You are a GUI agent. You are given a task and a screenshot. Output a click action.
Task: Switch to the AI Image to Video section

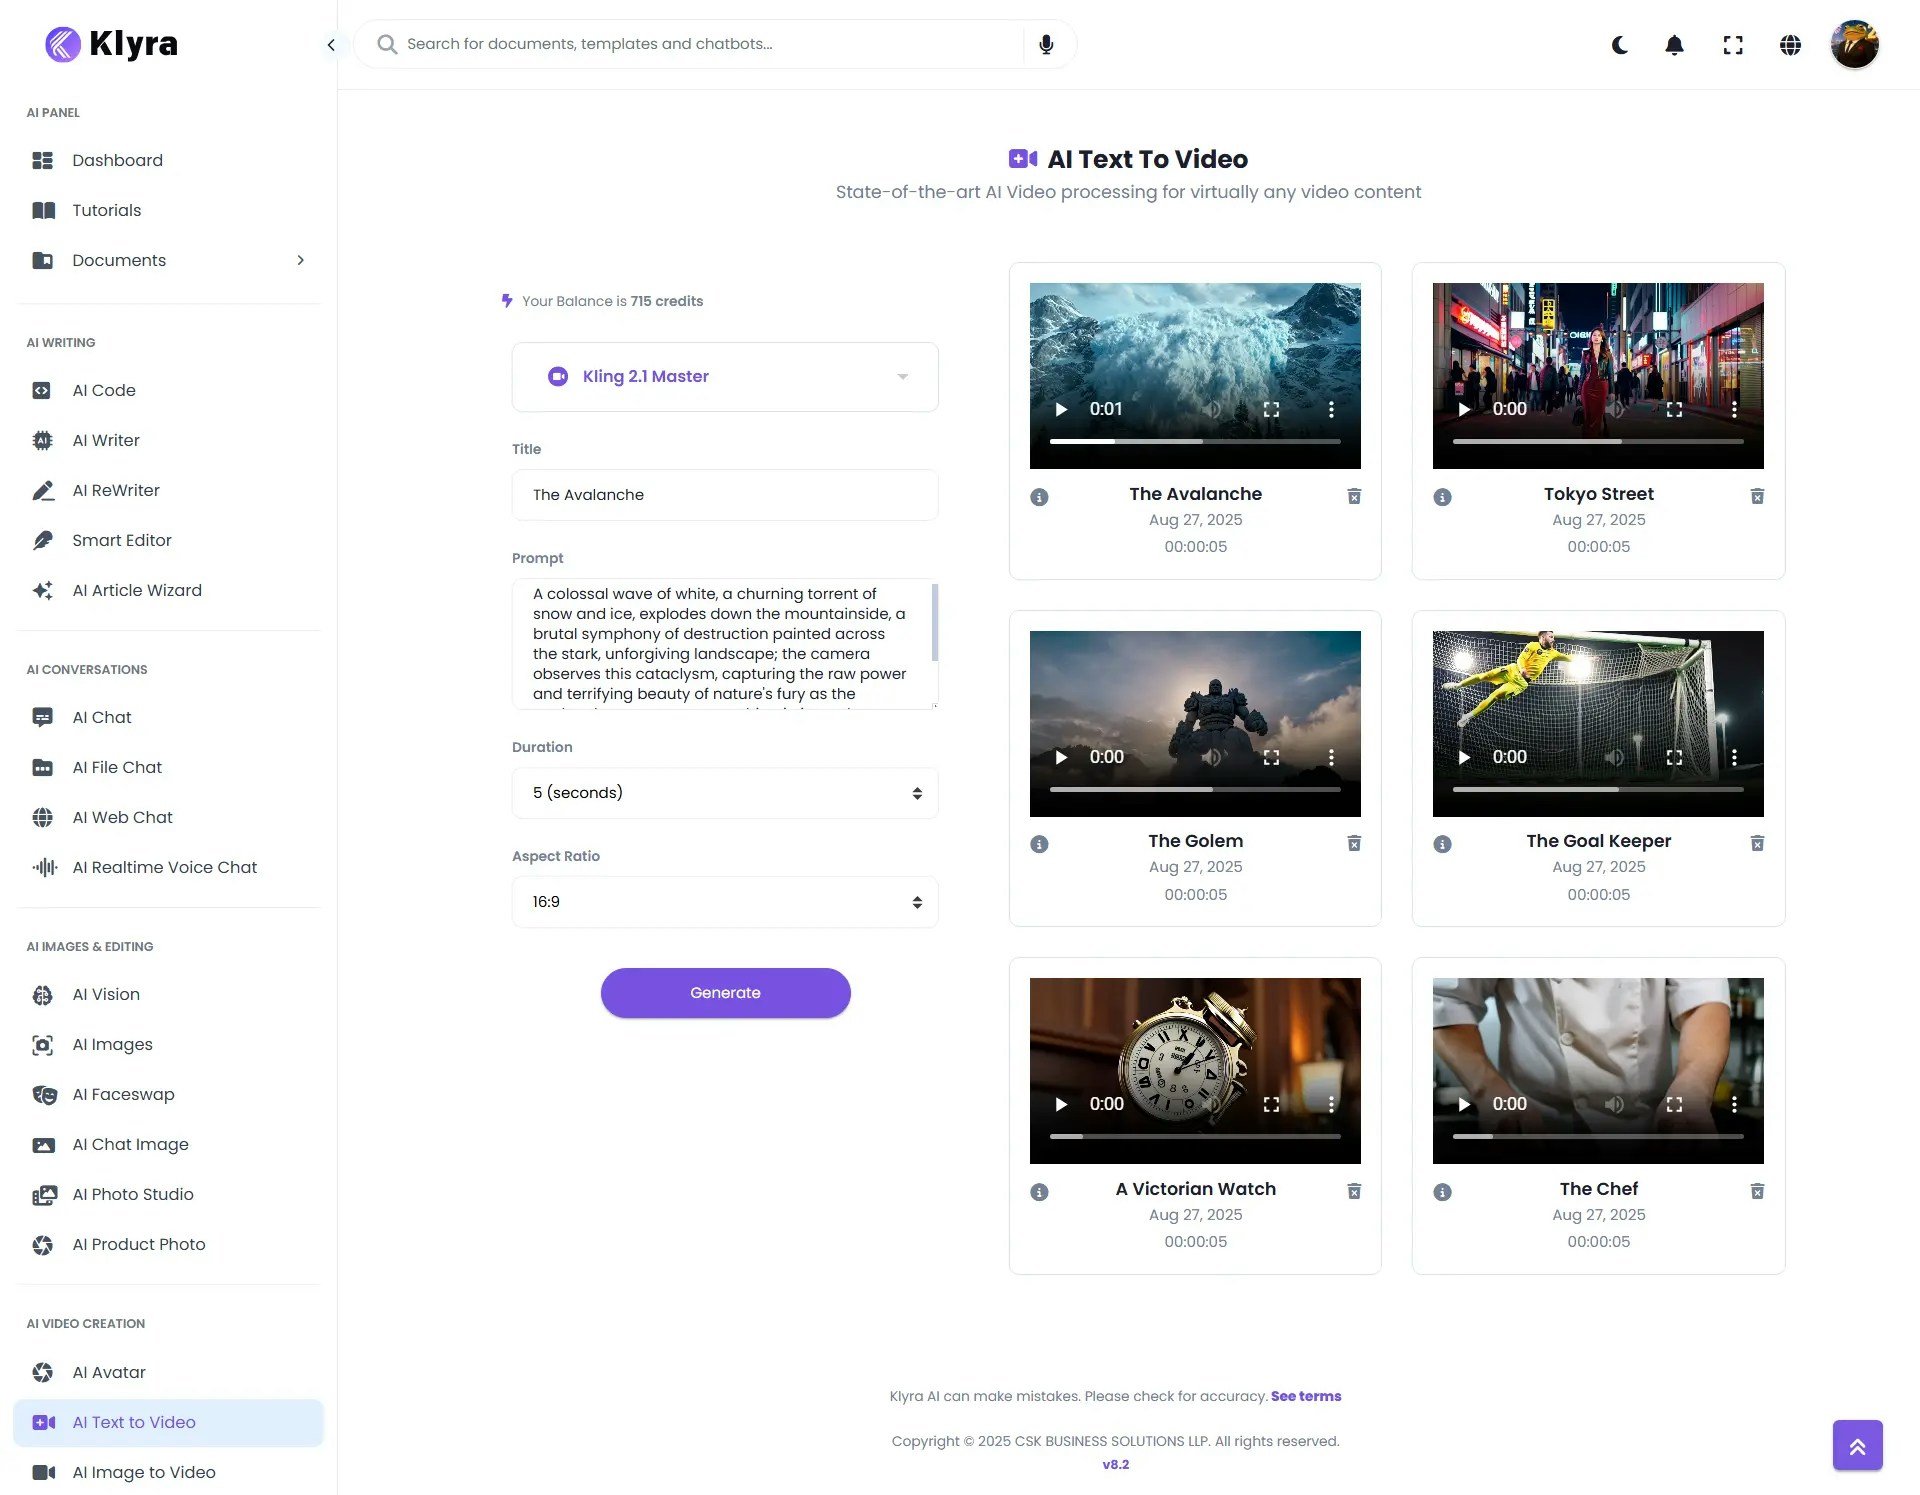(x=144, y=1472)
